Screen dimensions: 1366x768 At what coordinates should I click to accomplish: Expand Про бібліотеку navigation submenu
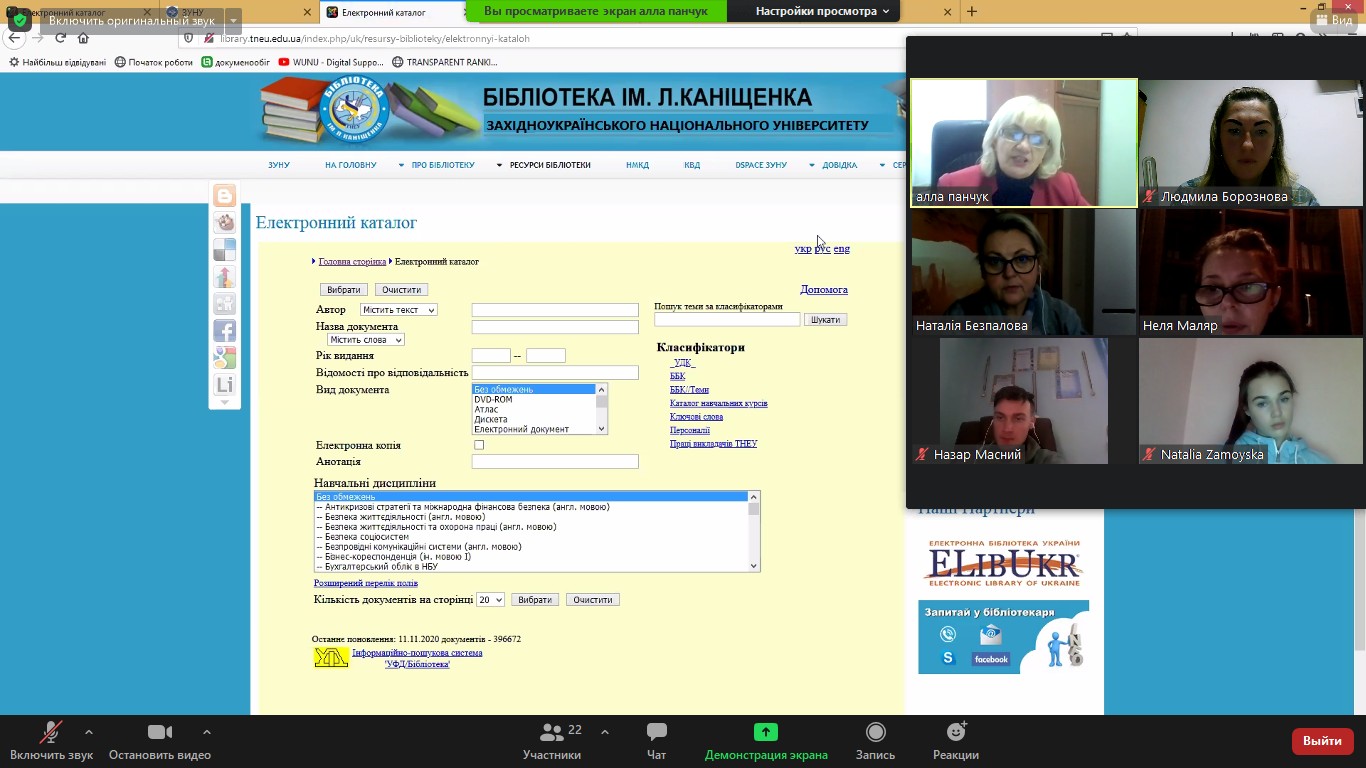[x=437, y=165]
